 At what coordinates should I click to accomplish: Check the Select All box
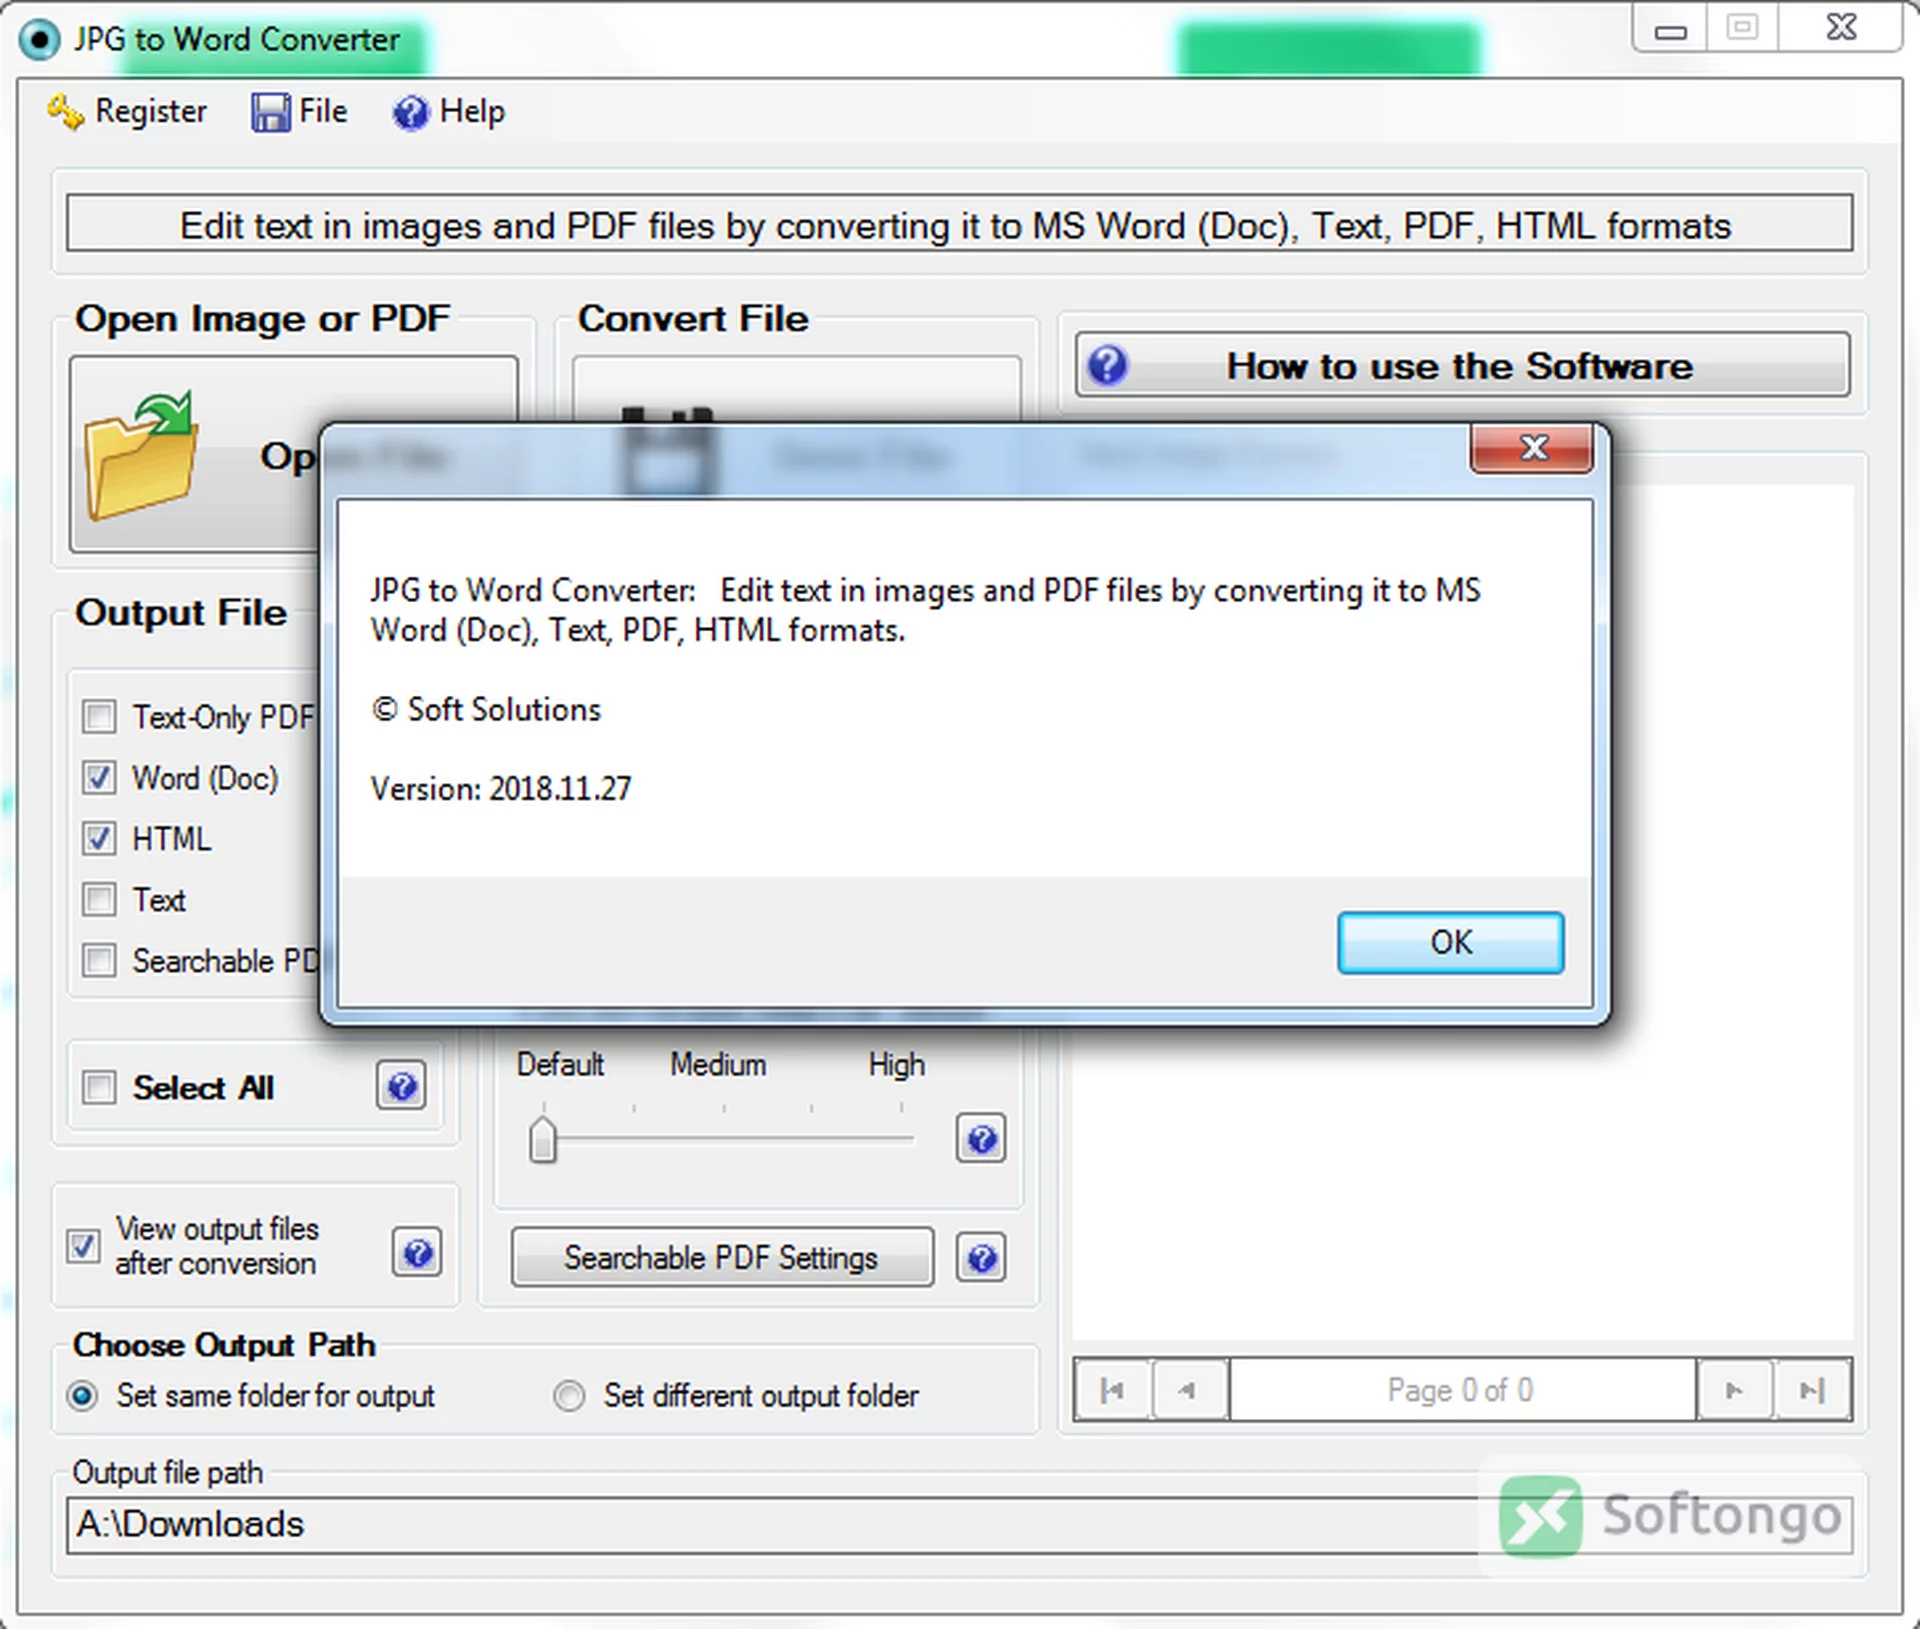tap(99, 1087)
